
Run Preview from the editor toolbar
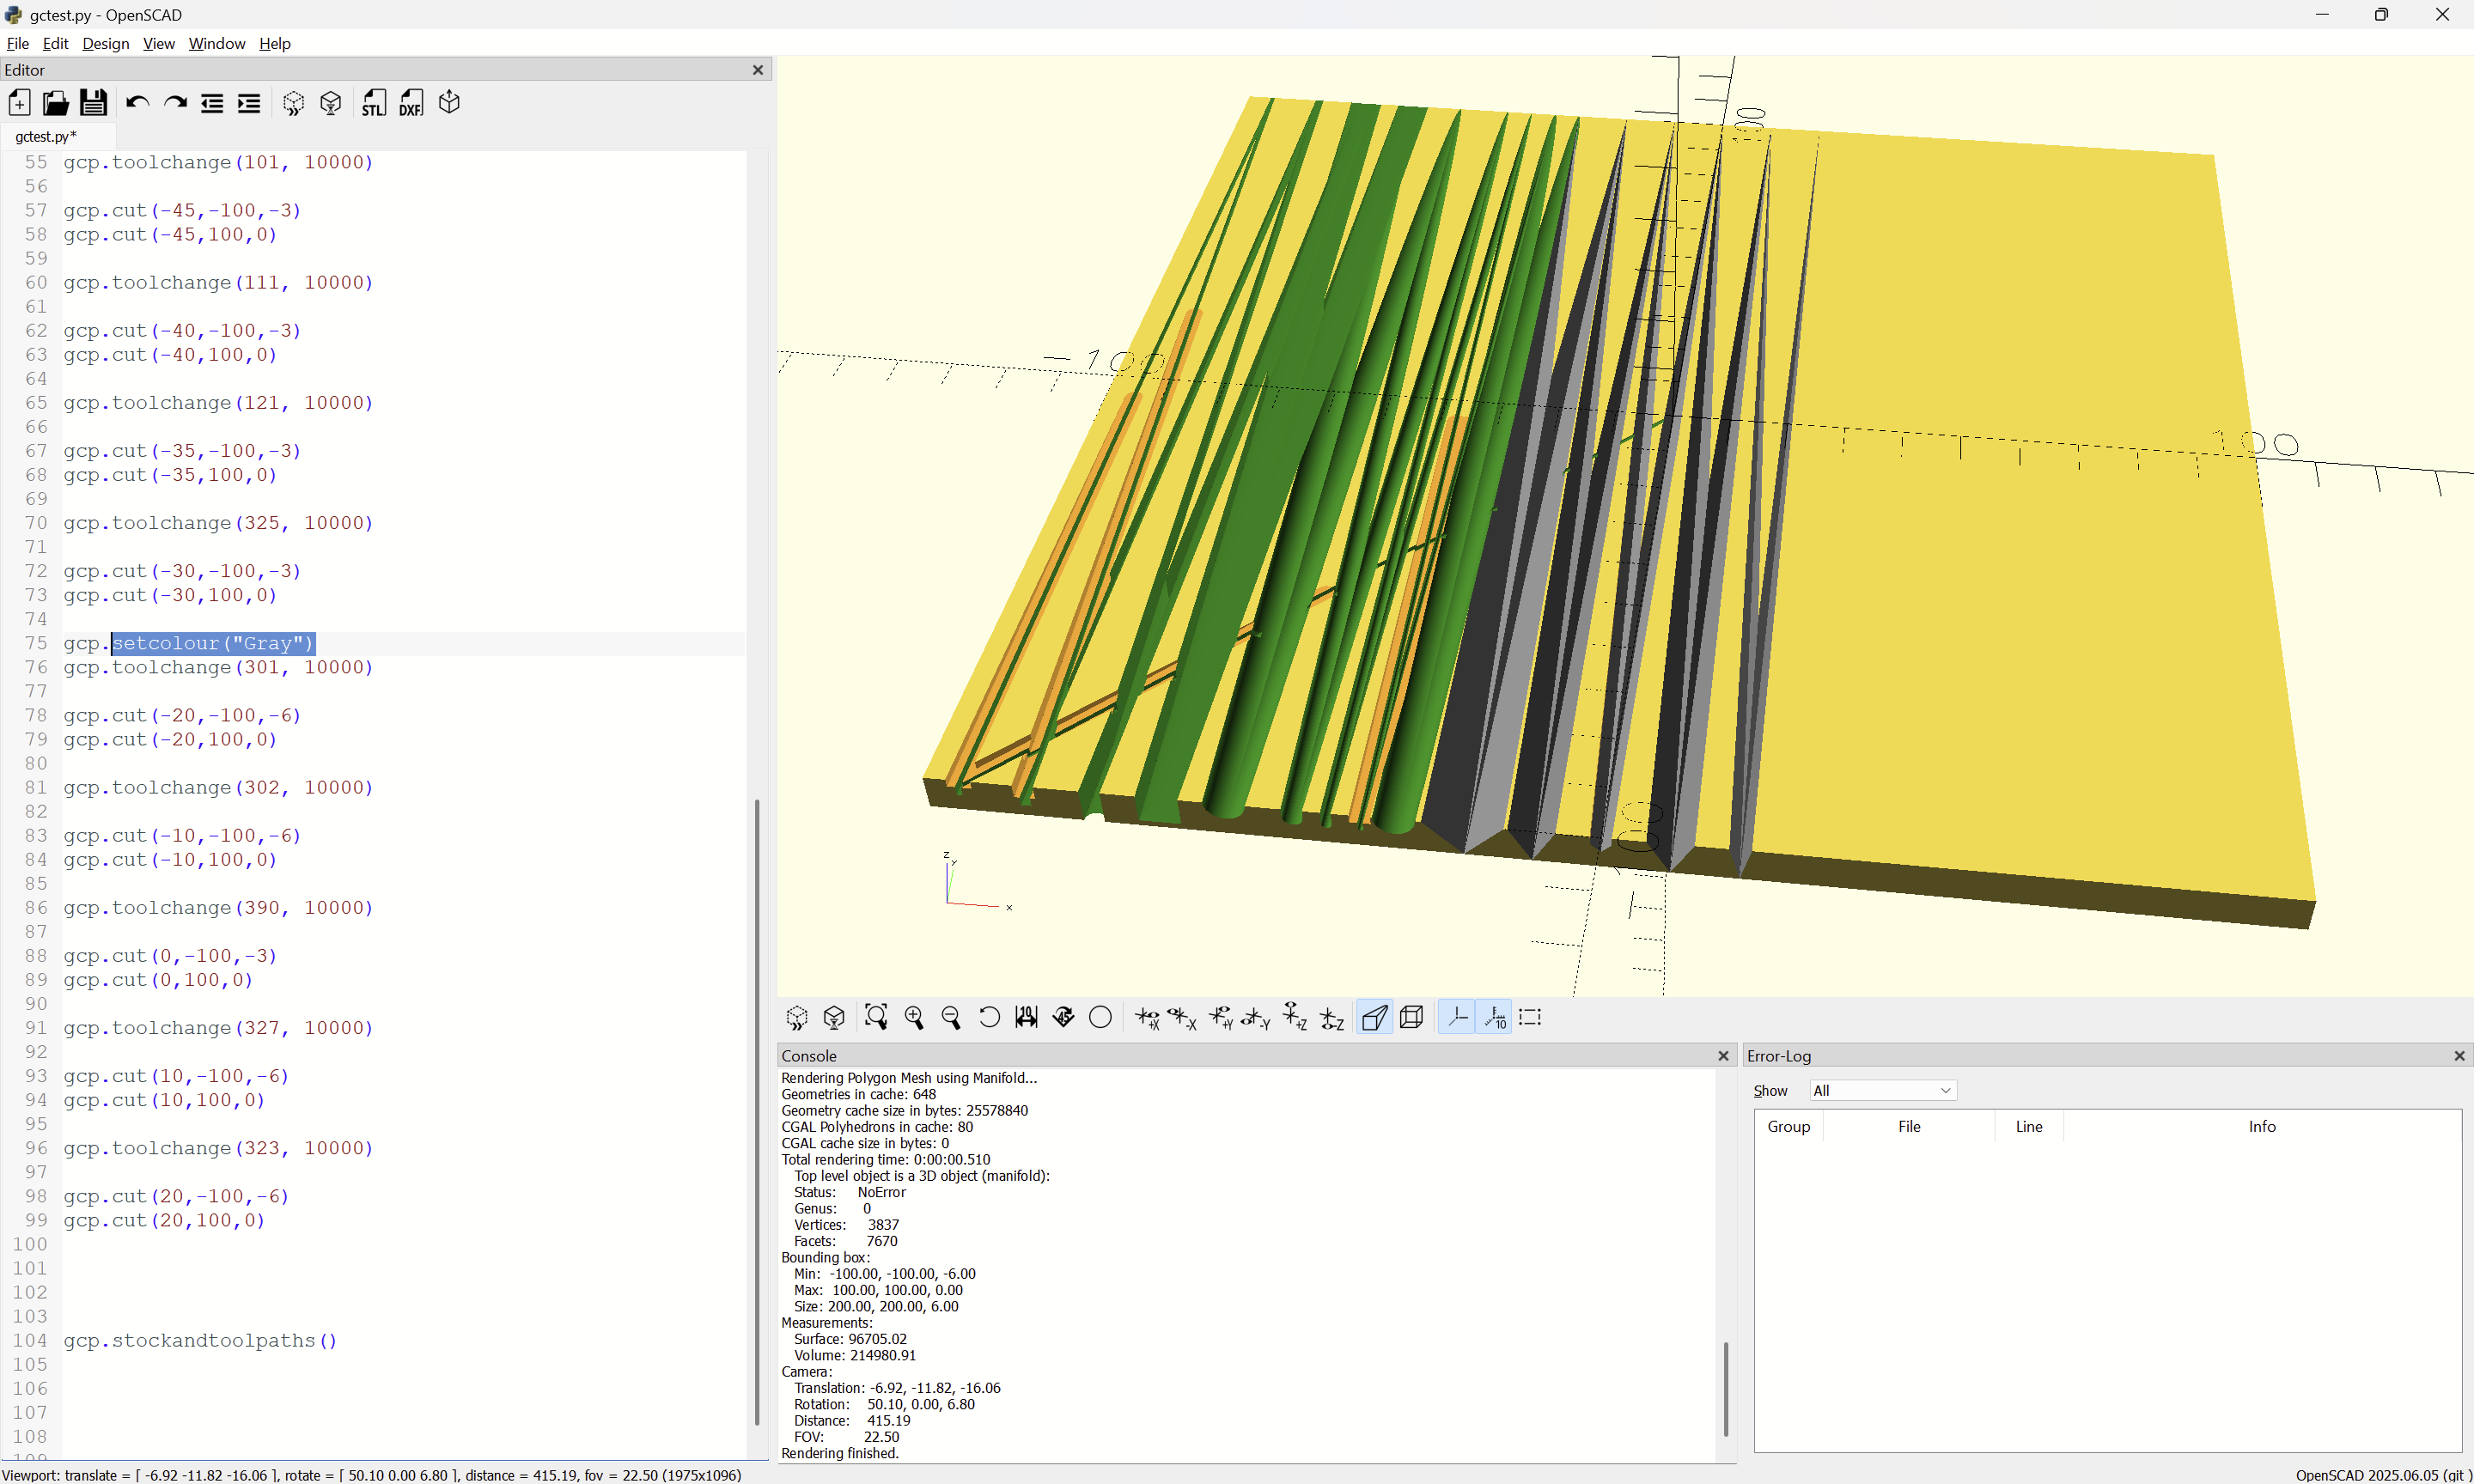(x=293, y=103)
